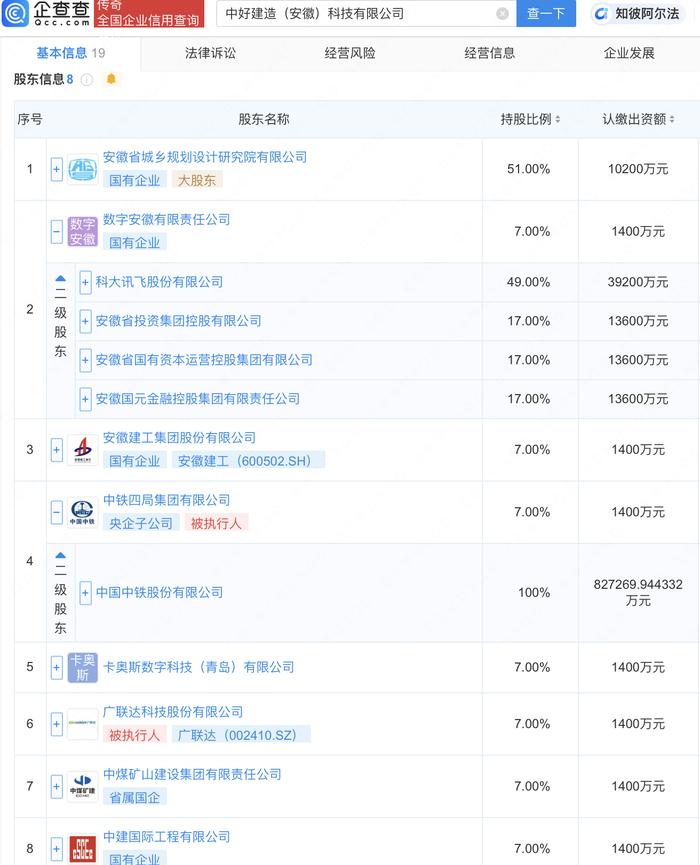The image size is (700, 865).
Task: Open 广联达科技股份有限公司 link
Action: tap(173, 712)
